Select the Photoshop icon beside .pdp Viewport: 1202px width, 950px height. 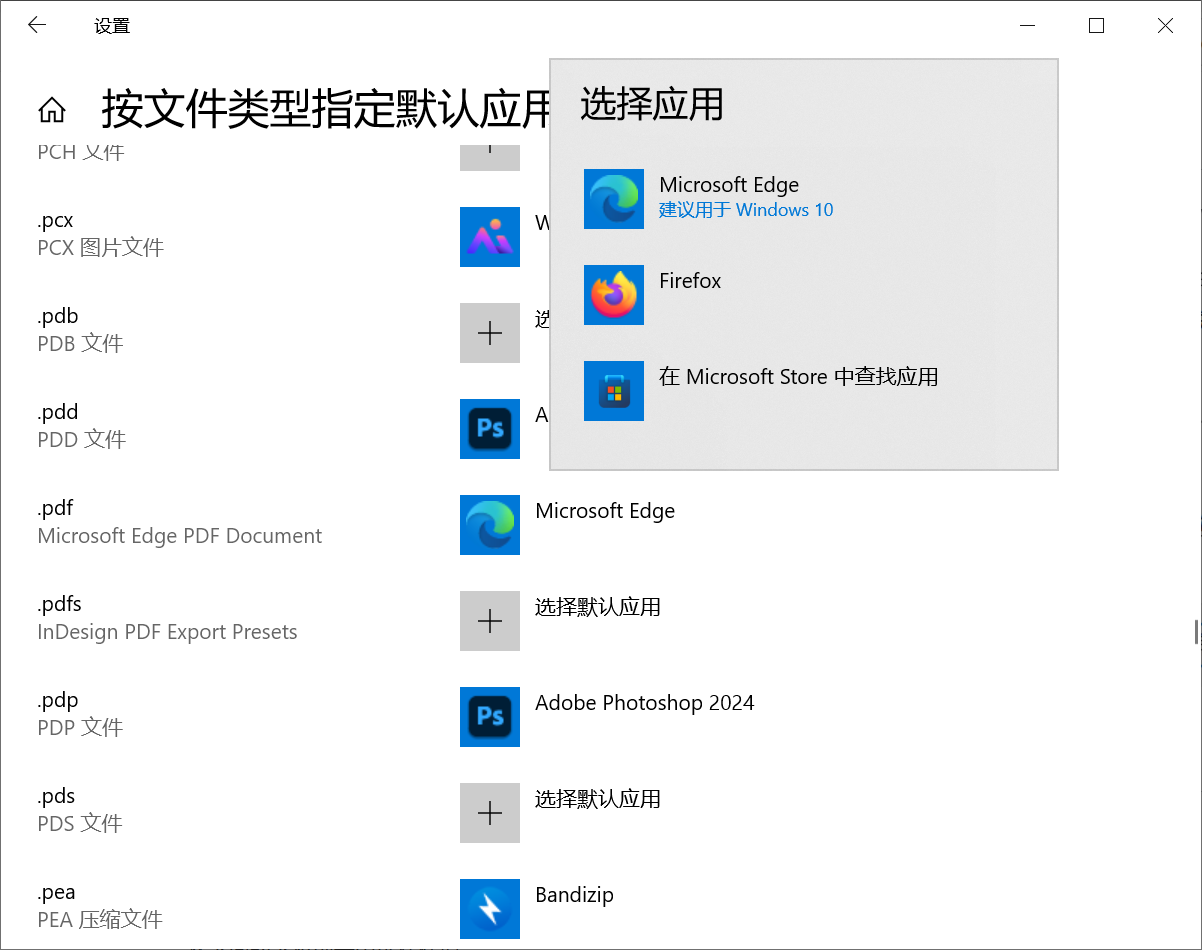(x=489, y=717)
